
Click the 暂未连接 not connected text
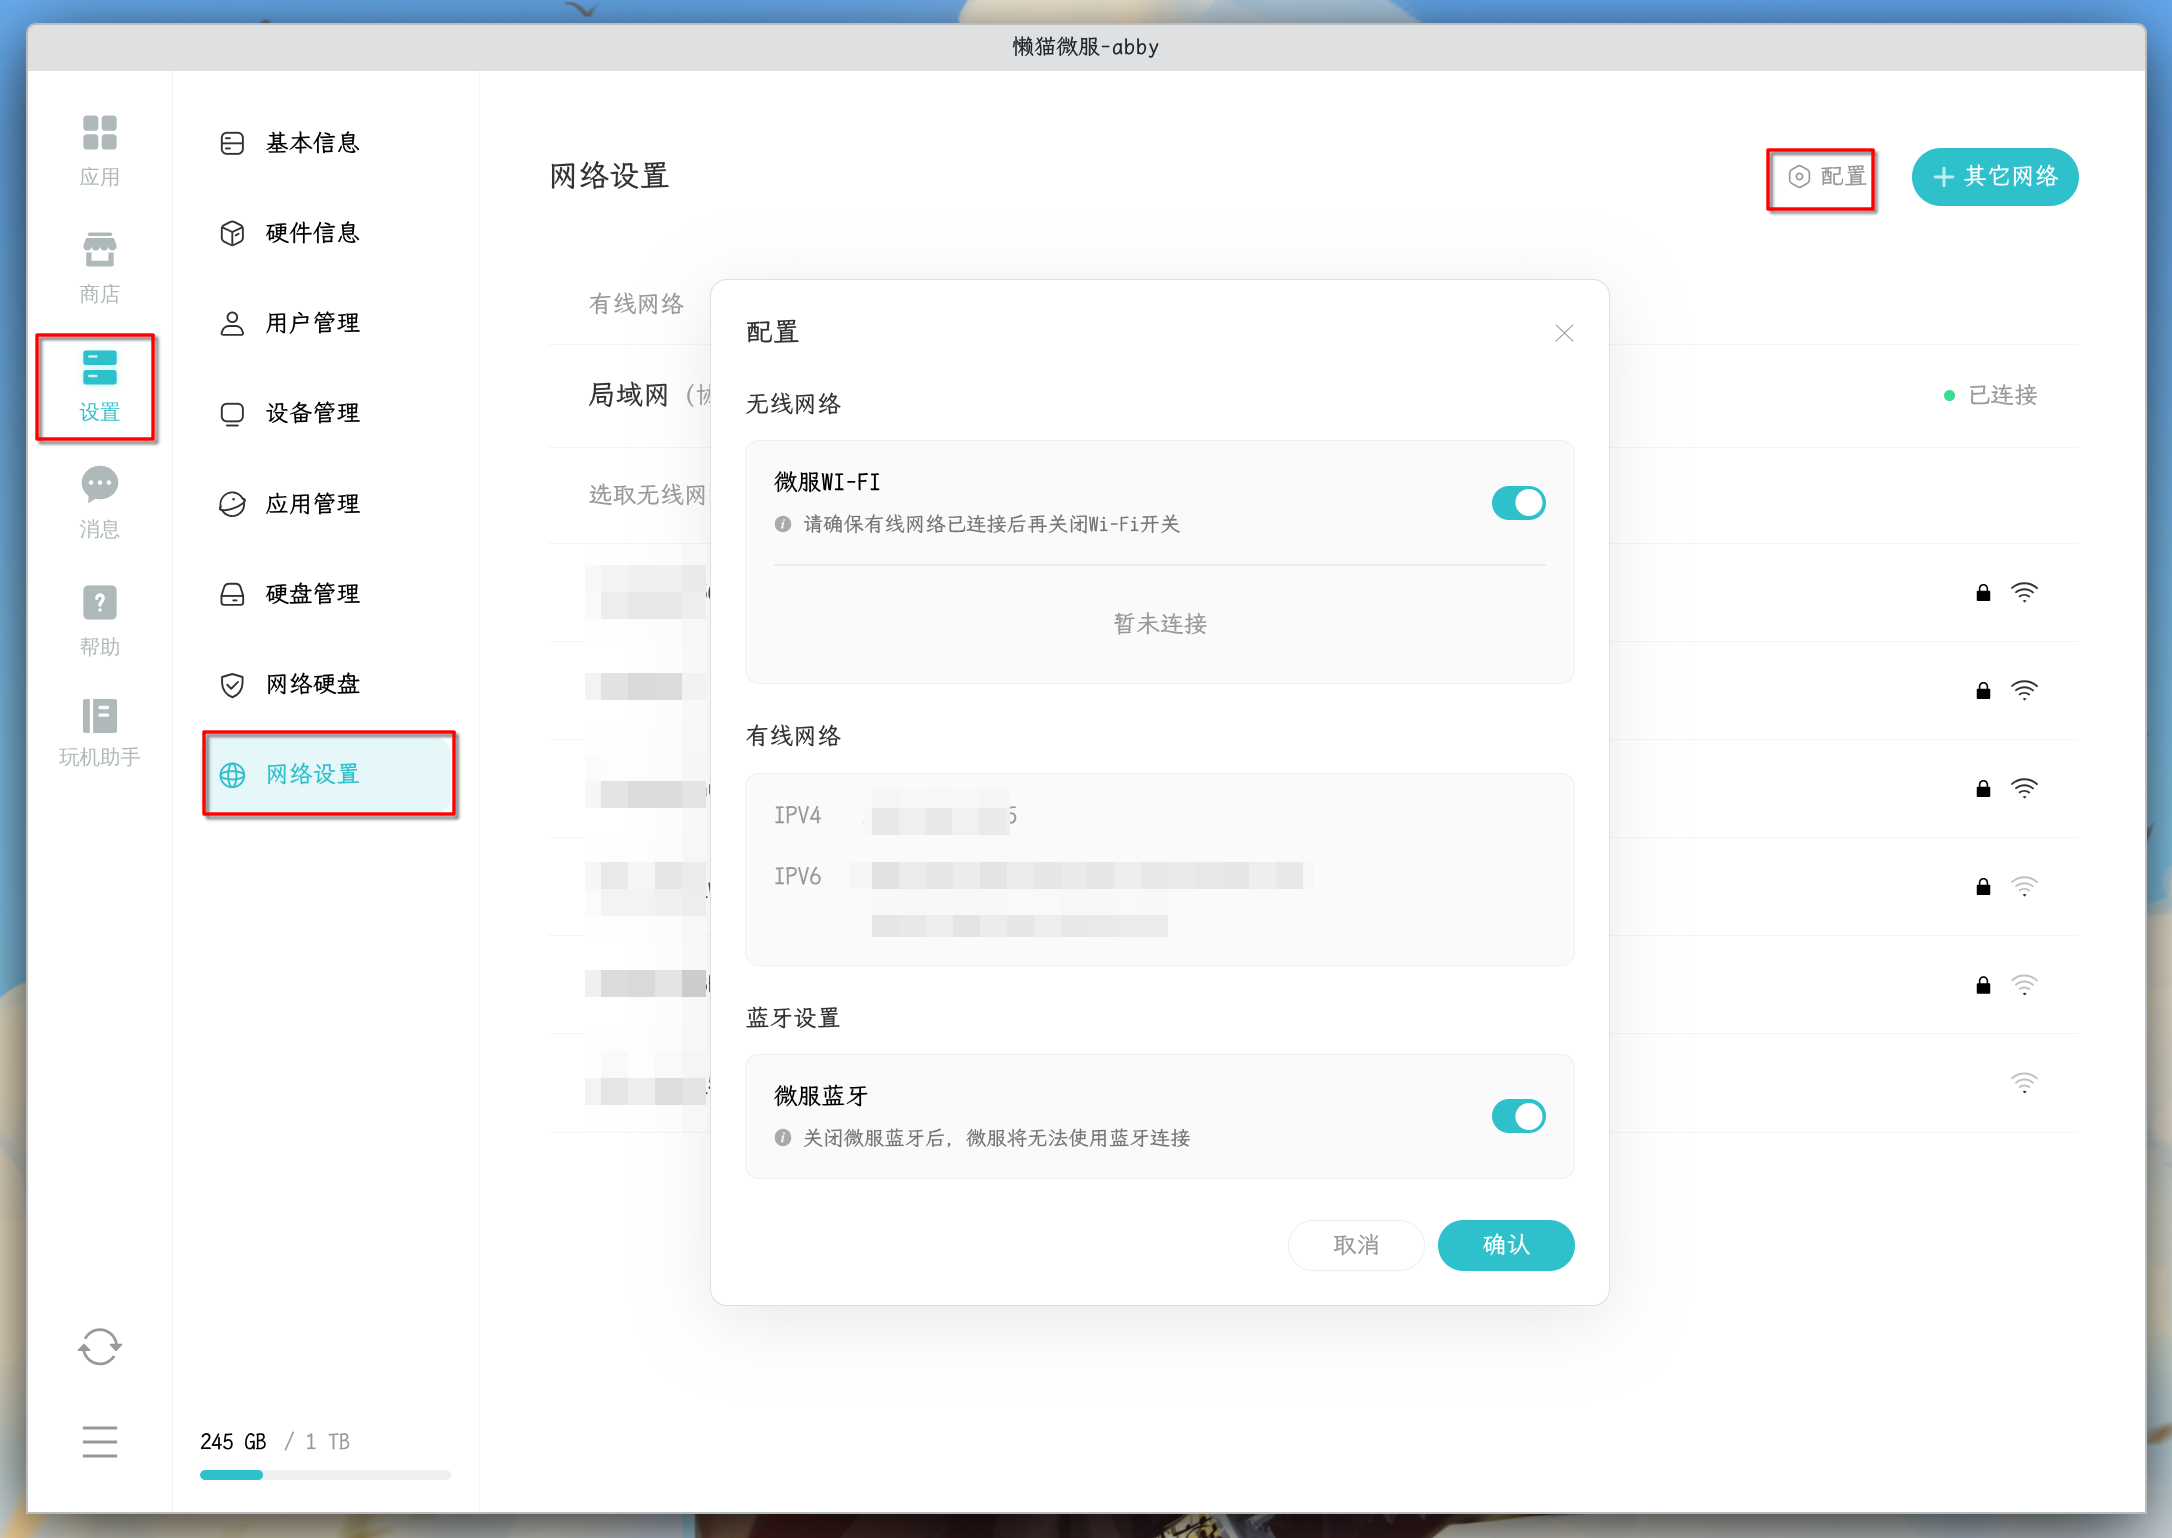click(1160, 624)
